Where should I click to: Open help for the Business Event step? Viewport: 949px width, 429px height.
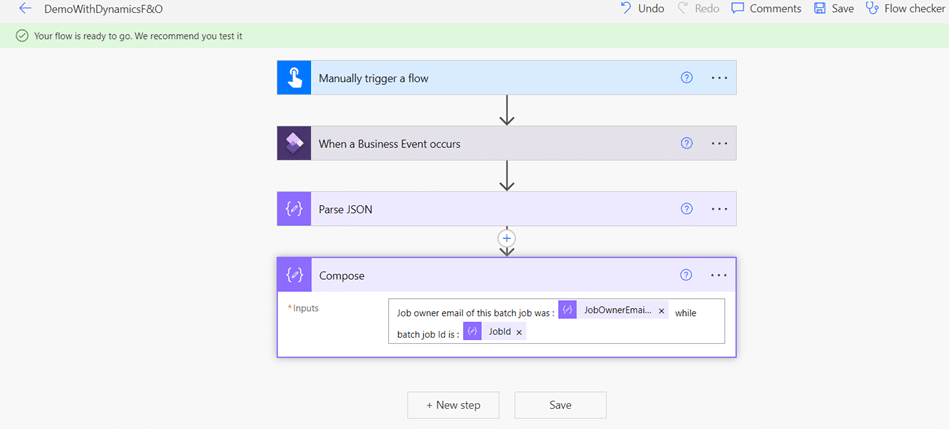click(686, 143)
